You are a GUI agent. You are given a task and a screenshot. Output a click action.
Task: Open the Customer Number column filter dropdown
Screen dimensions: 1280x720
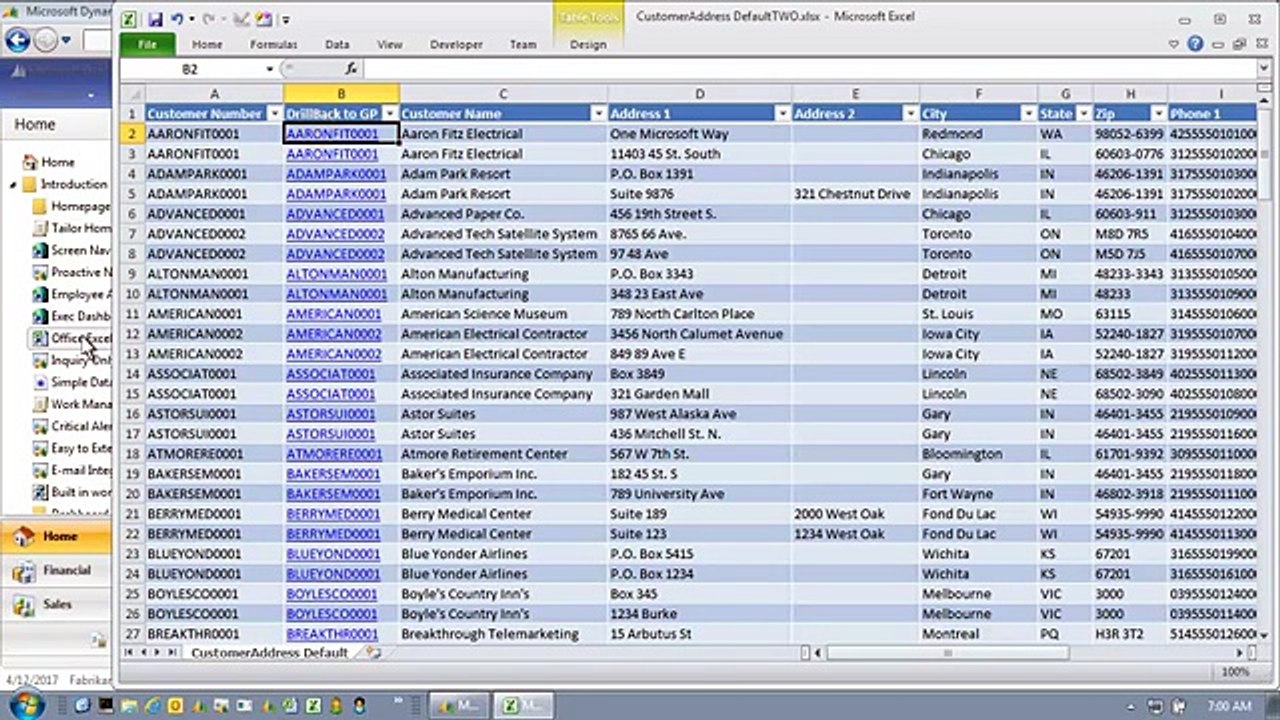coord(273,114)
